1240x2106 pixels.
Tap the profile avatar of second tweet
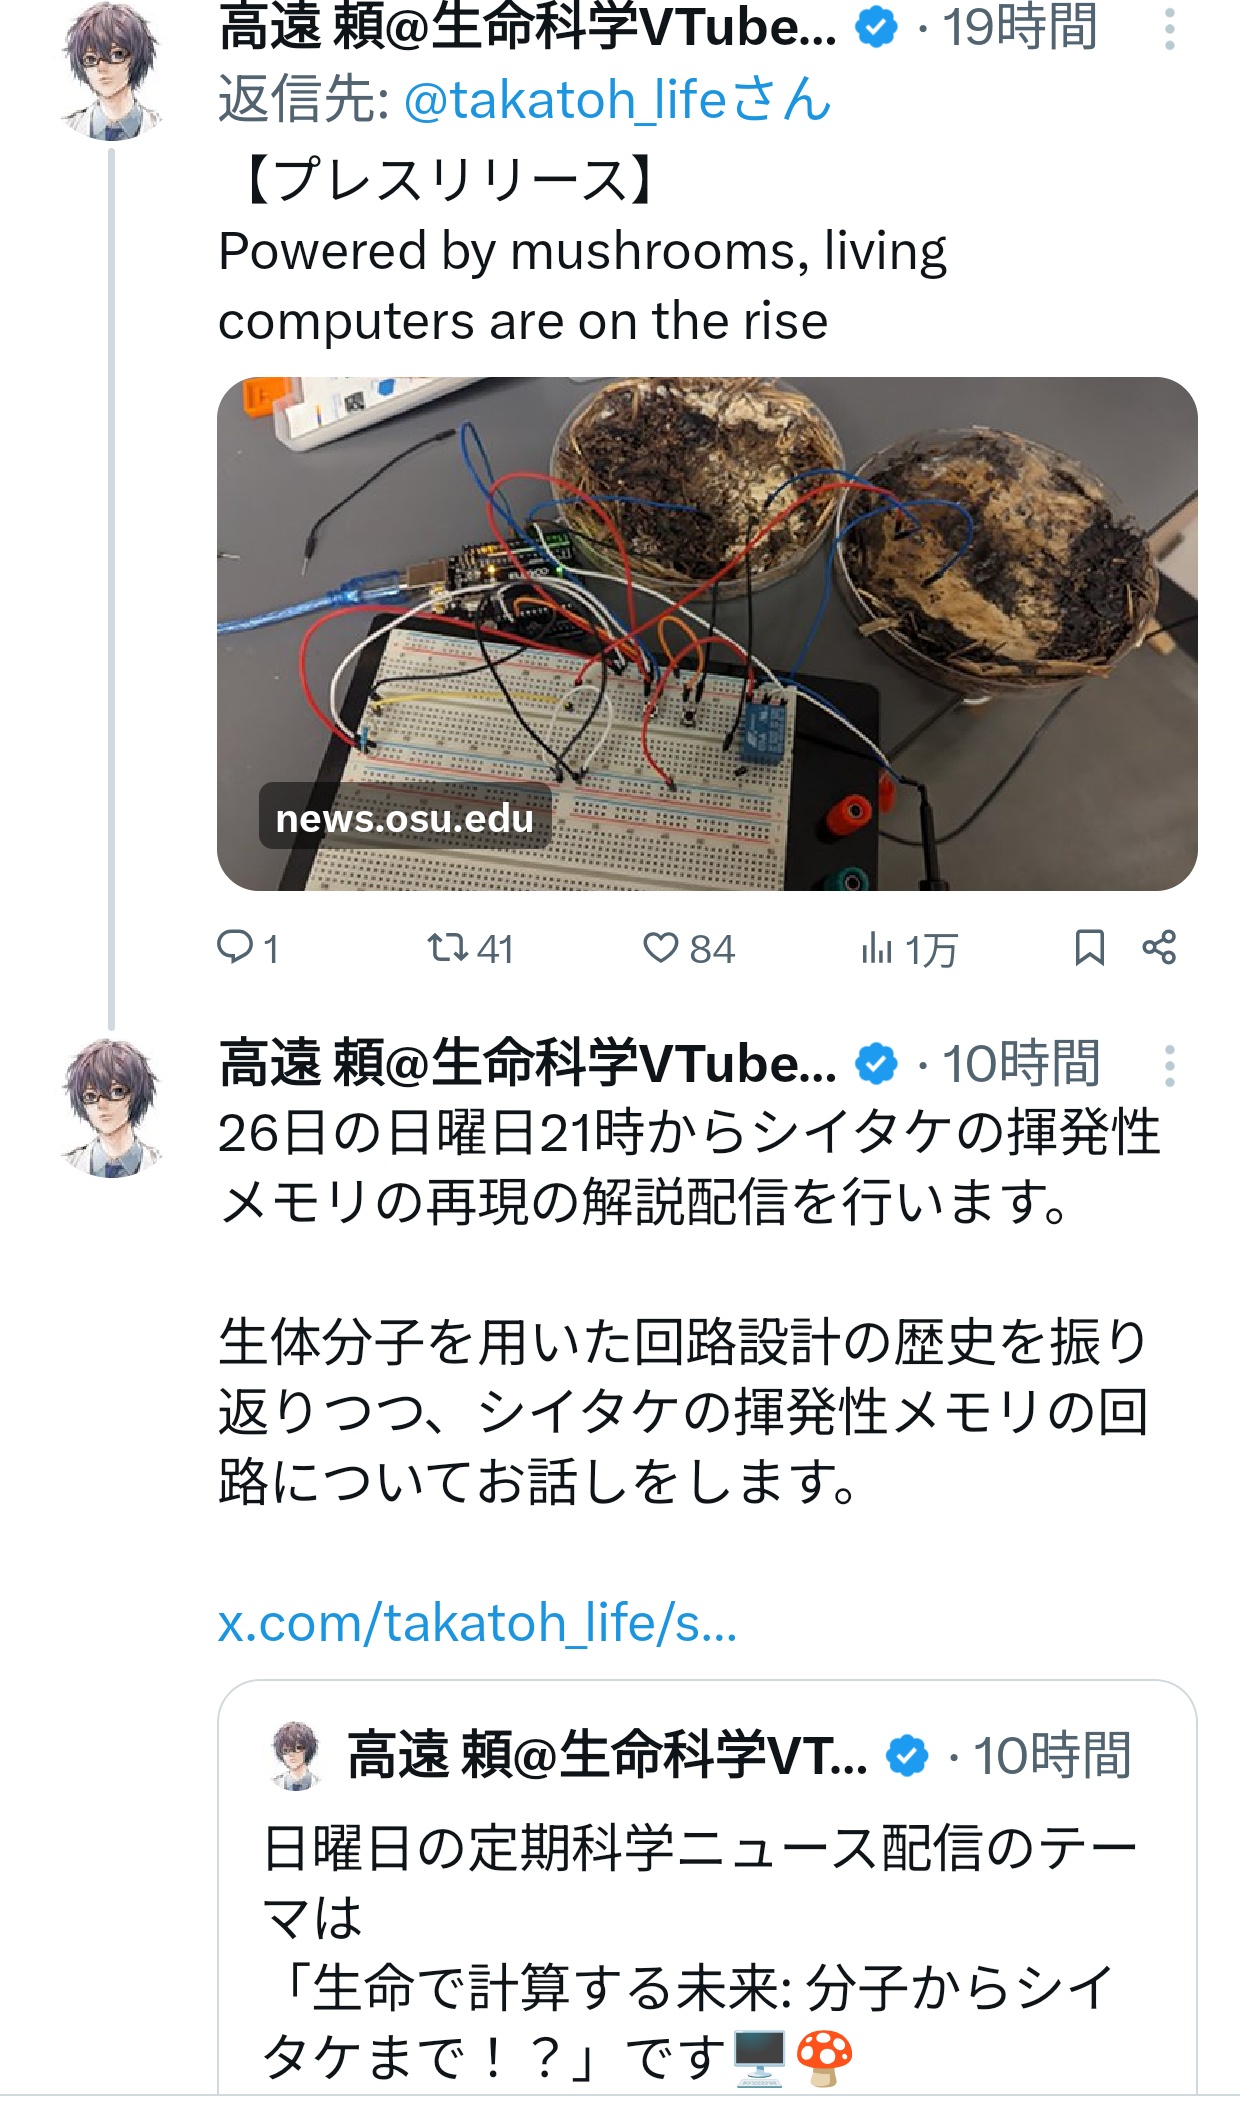(111, 1108)
